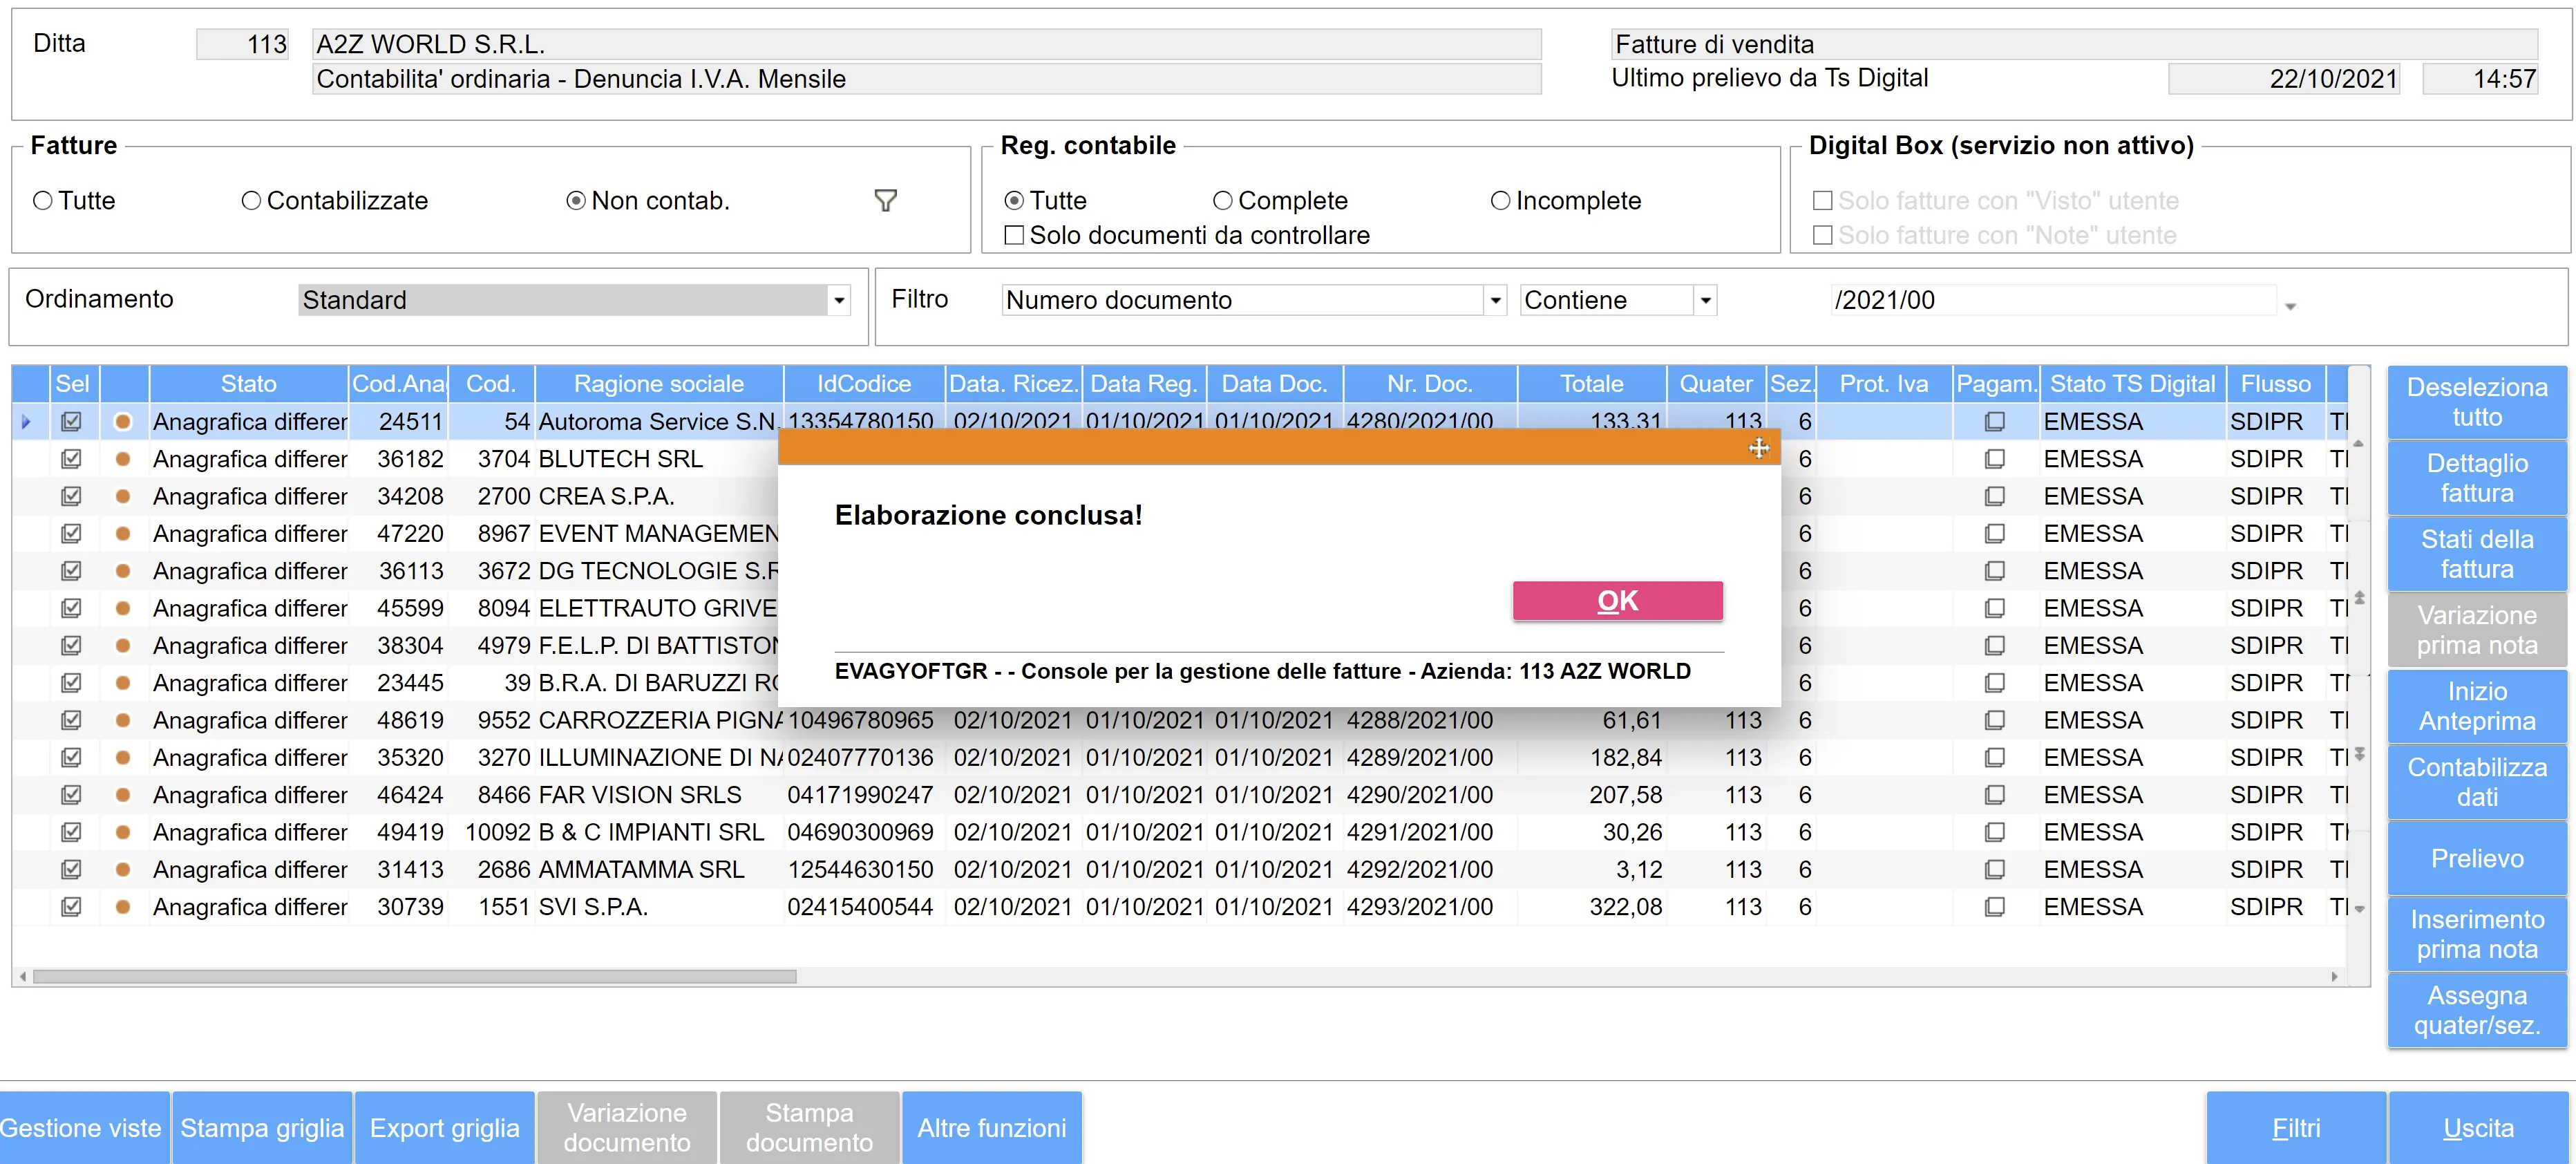
Task: Click row pointer arrow next to the Autoroma Service row
Action: [26, 422]
